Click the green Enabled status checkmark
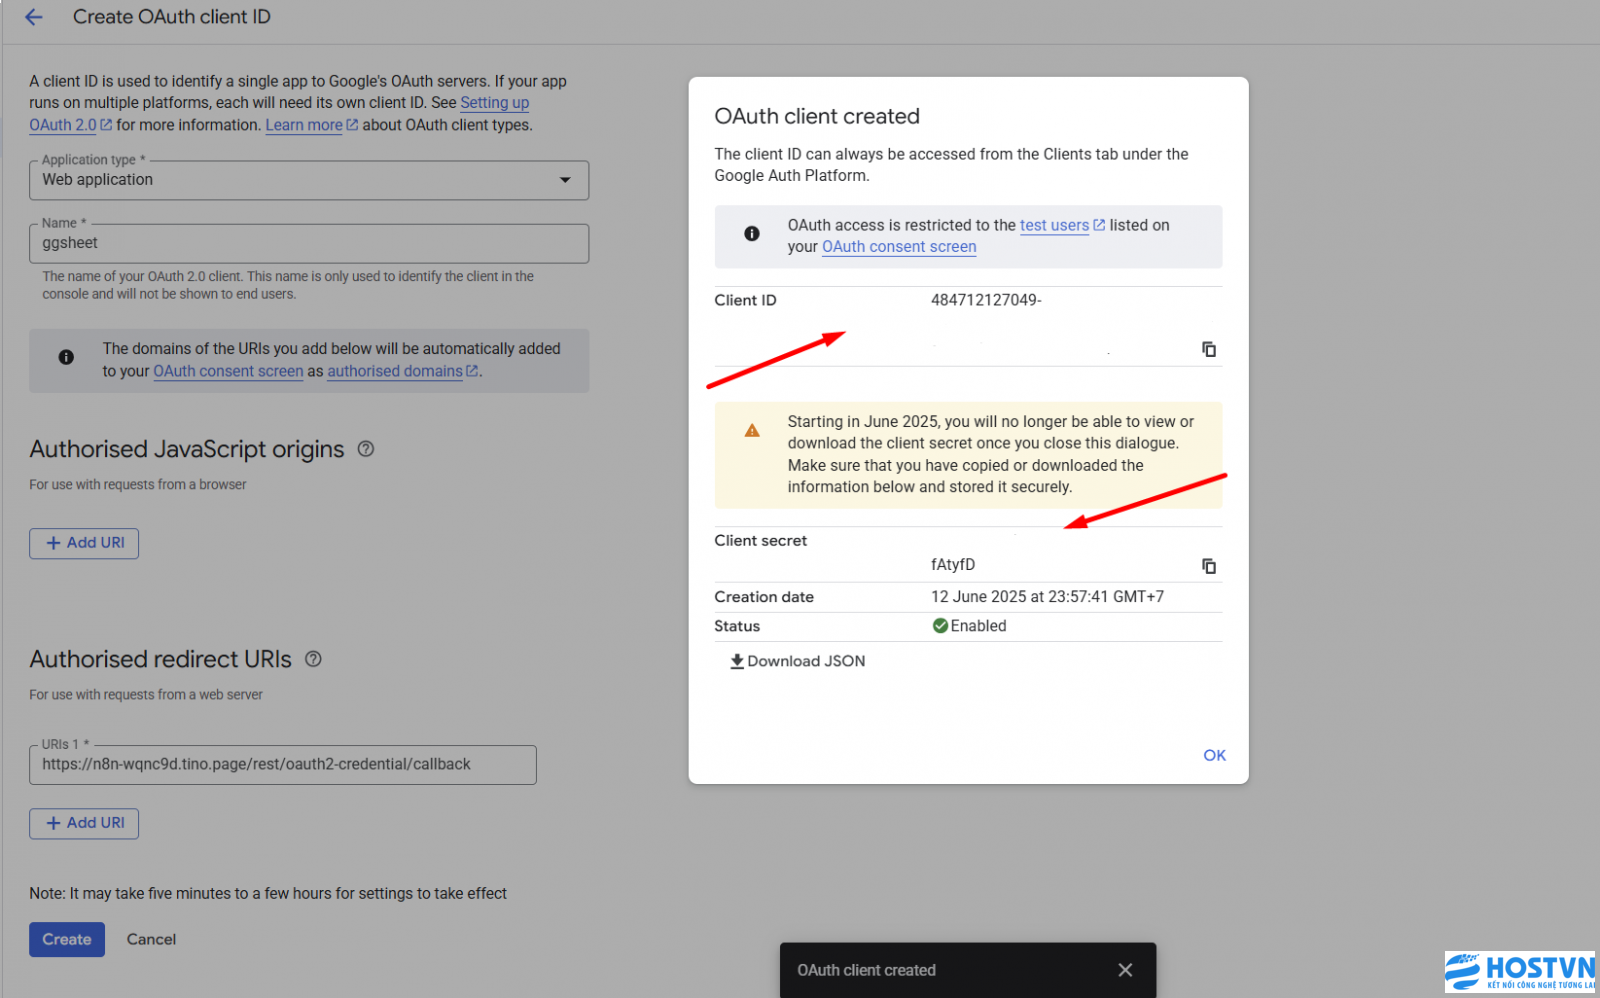The width and height of the screenshot is (1600, 998). (940, 626)
